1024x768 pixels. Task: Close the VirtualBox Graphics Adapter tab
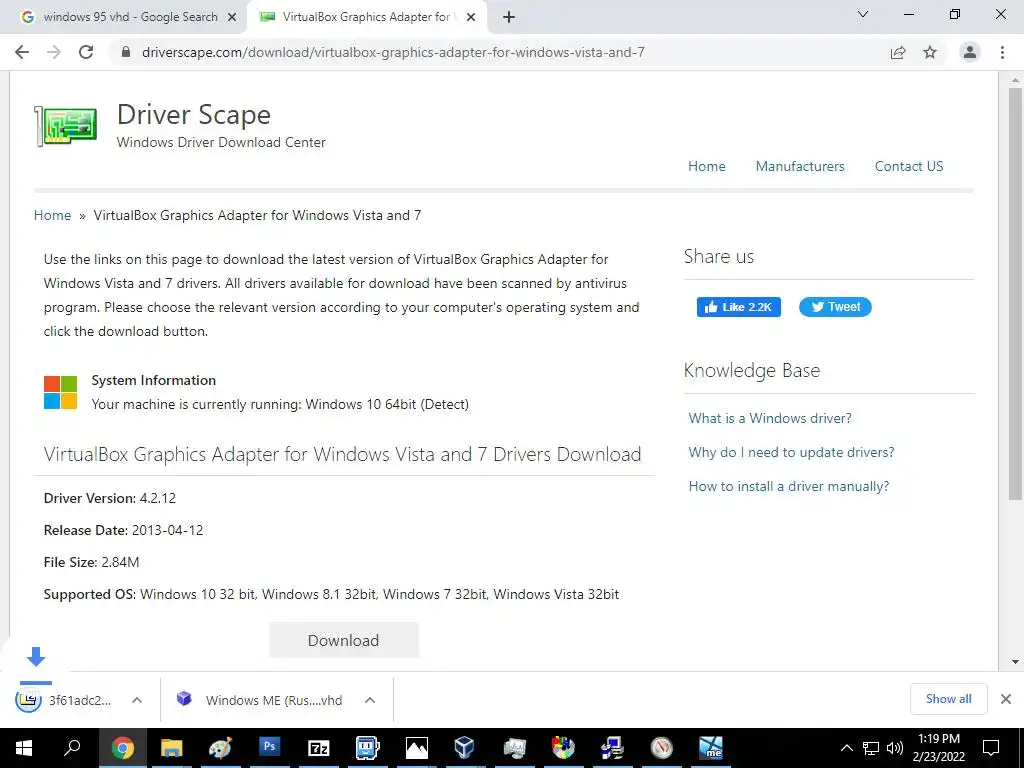pos(470,17)
